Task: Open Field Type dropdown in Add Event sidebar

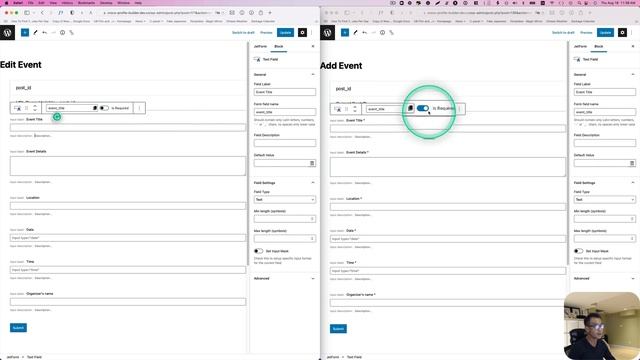Action: click(x=604, y=200)
